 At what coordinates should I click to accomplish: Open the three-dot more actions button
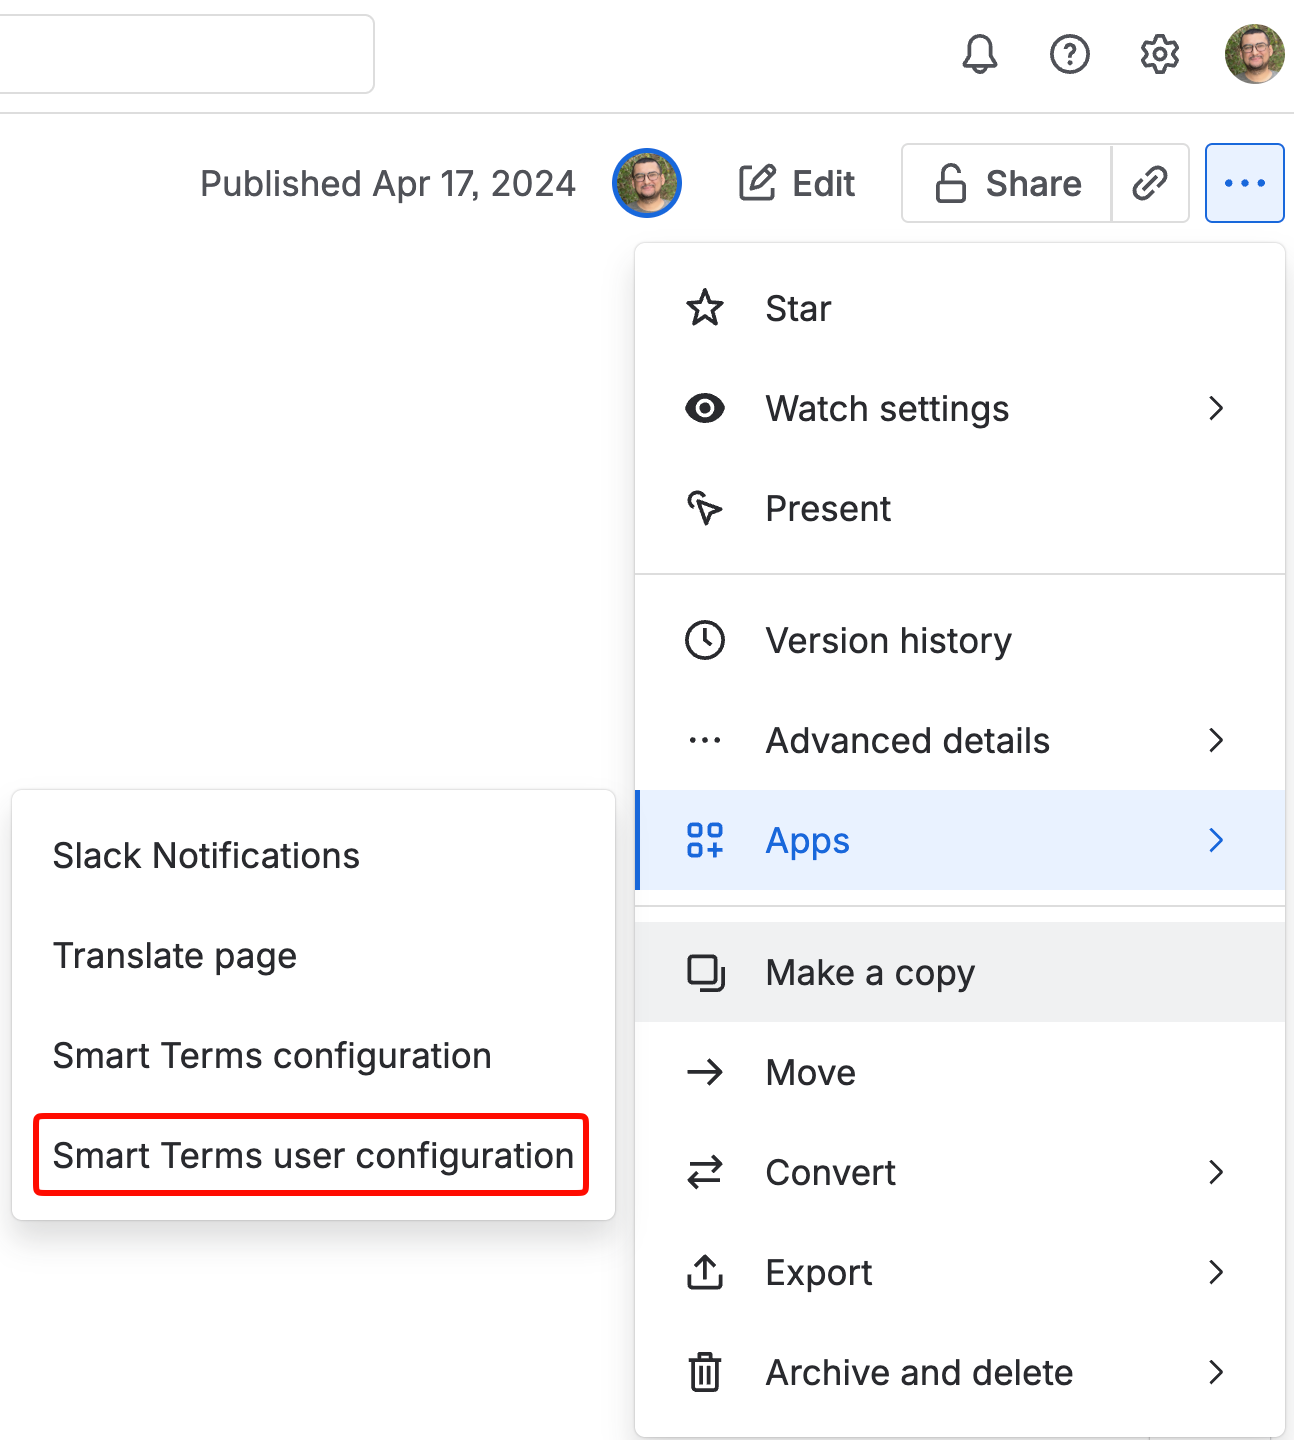[1244, 183]
